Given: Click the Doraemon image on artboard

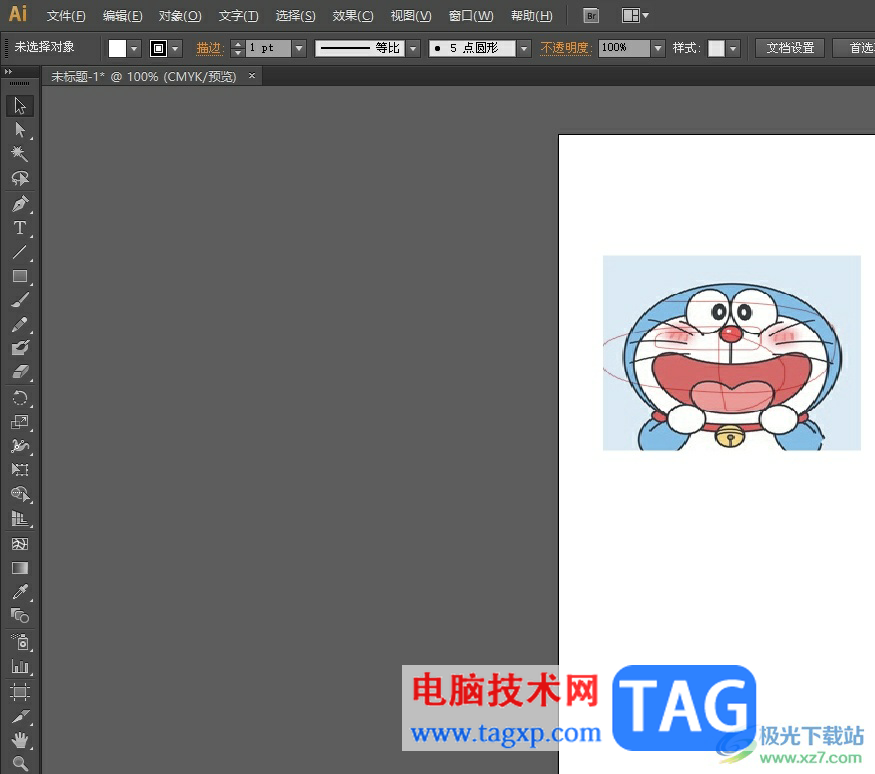Looking at the screenshot, I should coord(732,353).
